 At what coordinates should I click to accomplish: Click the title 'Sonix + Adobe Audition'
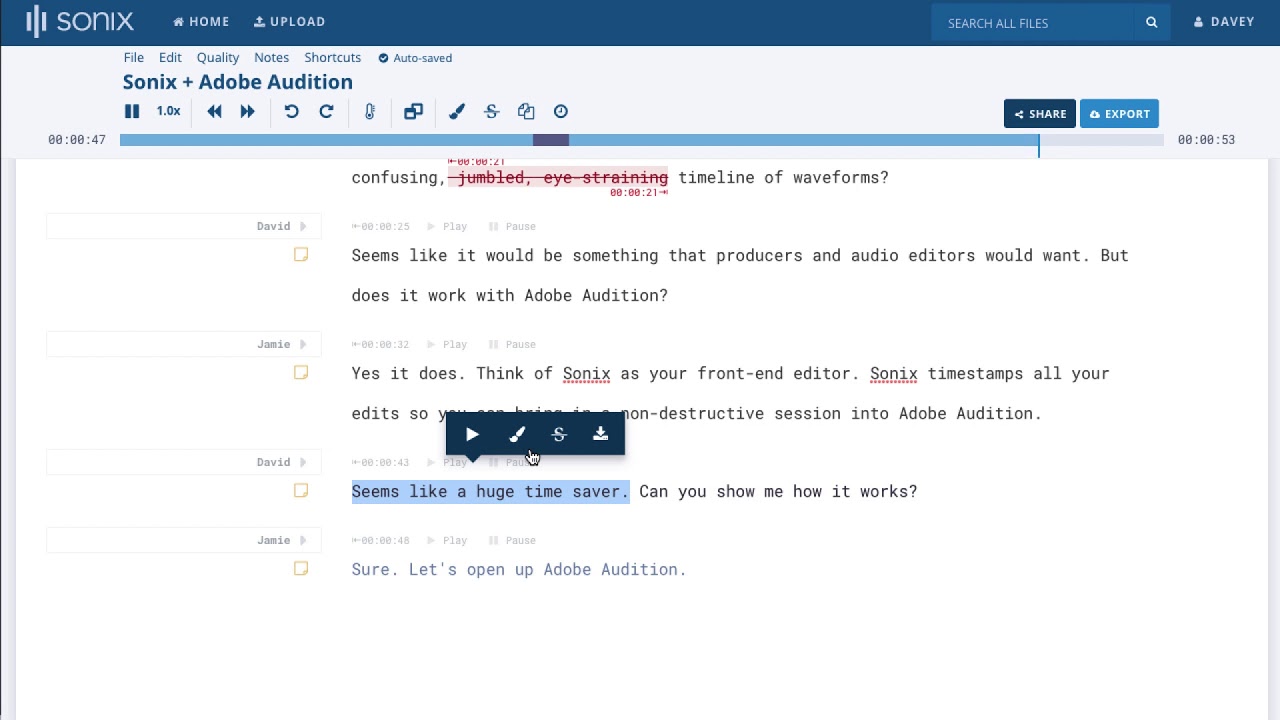238,82
